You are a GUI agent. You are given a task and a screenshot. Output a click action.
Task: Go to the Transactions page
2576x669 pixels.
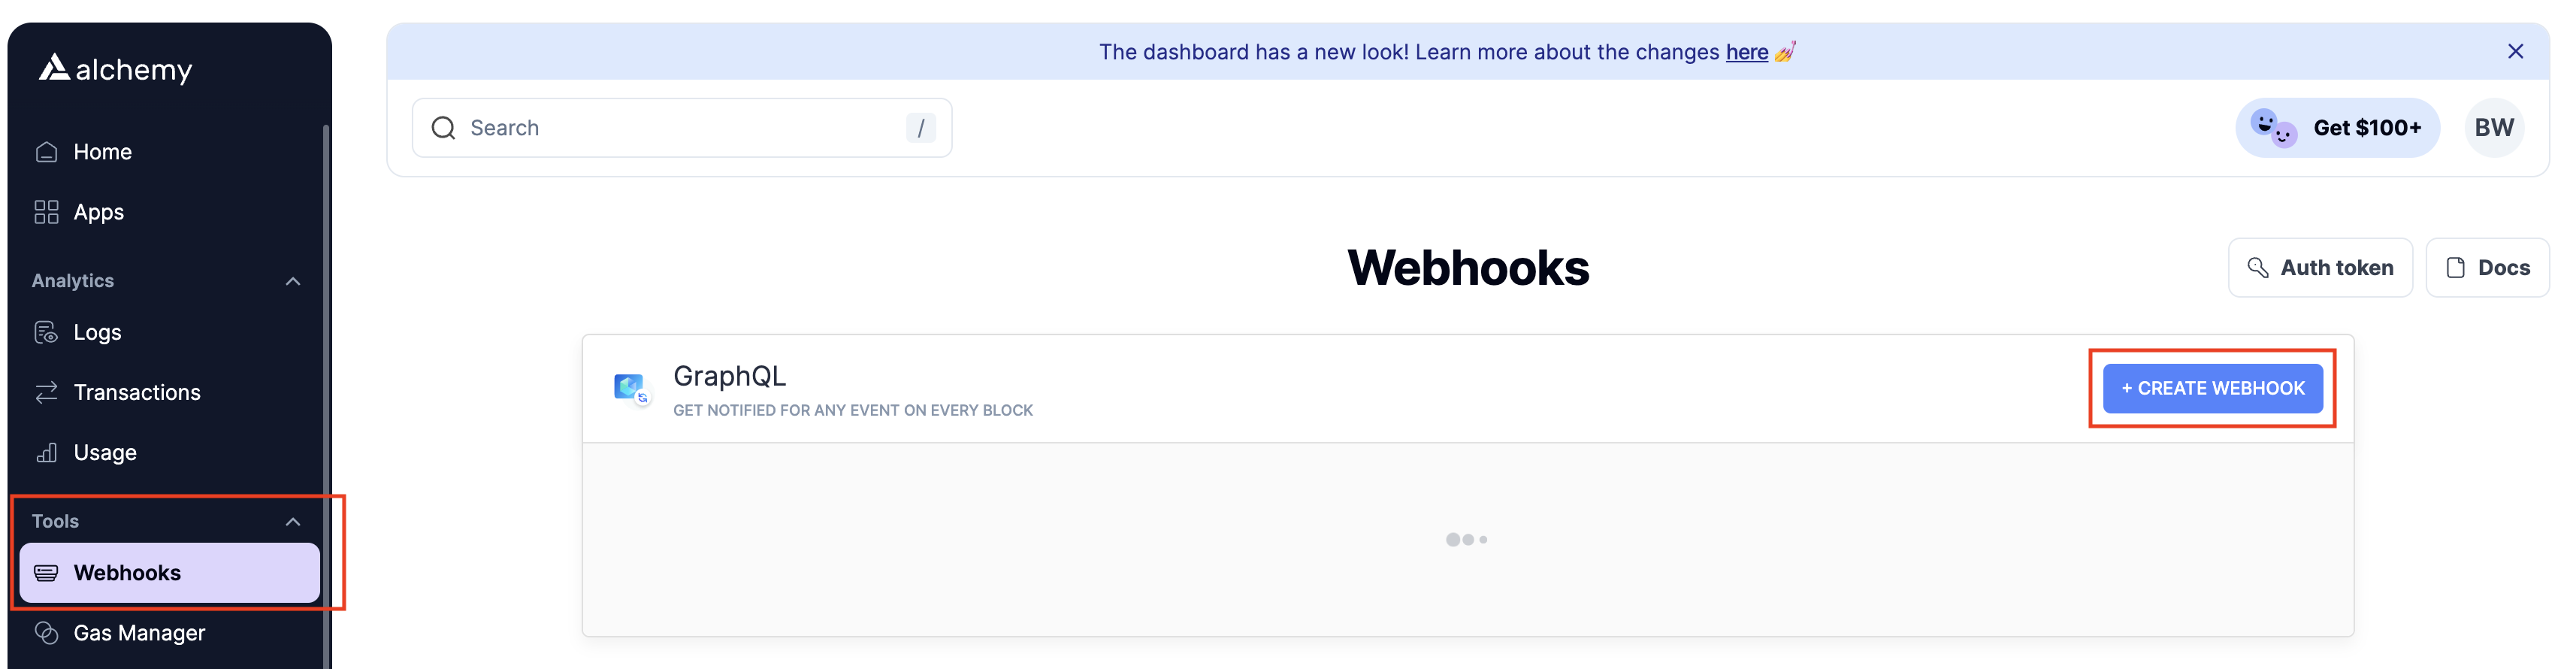pos(137,392)
